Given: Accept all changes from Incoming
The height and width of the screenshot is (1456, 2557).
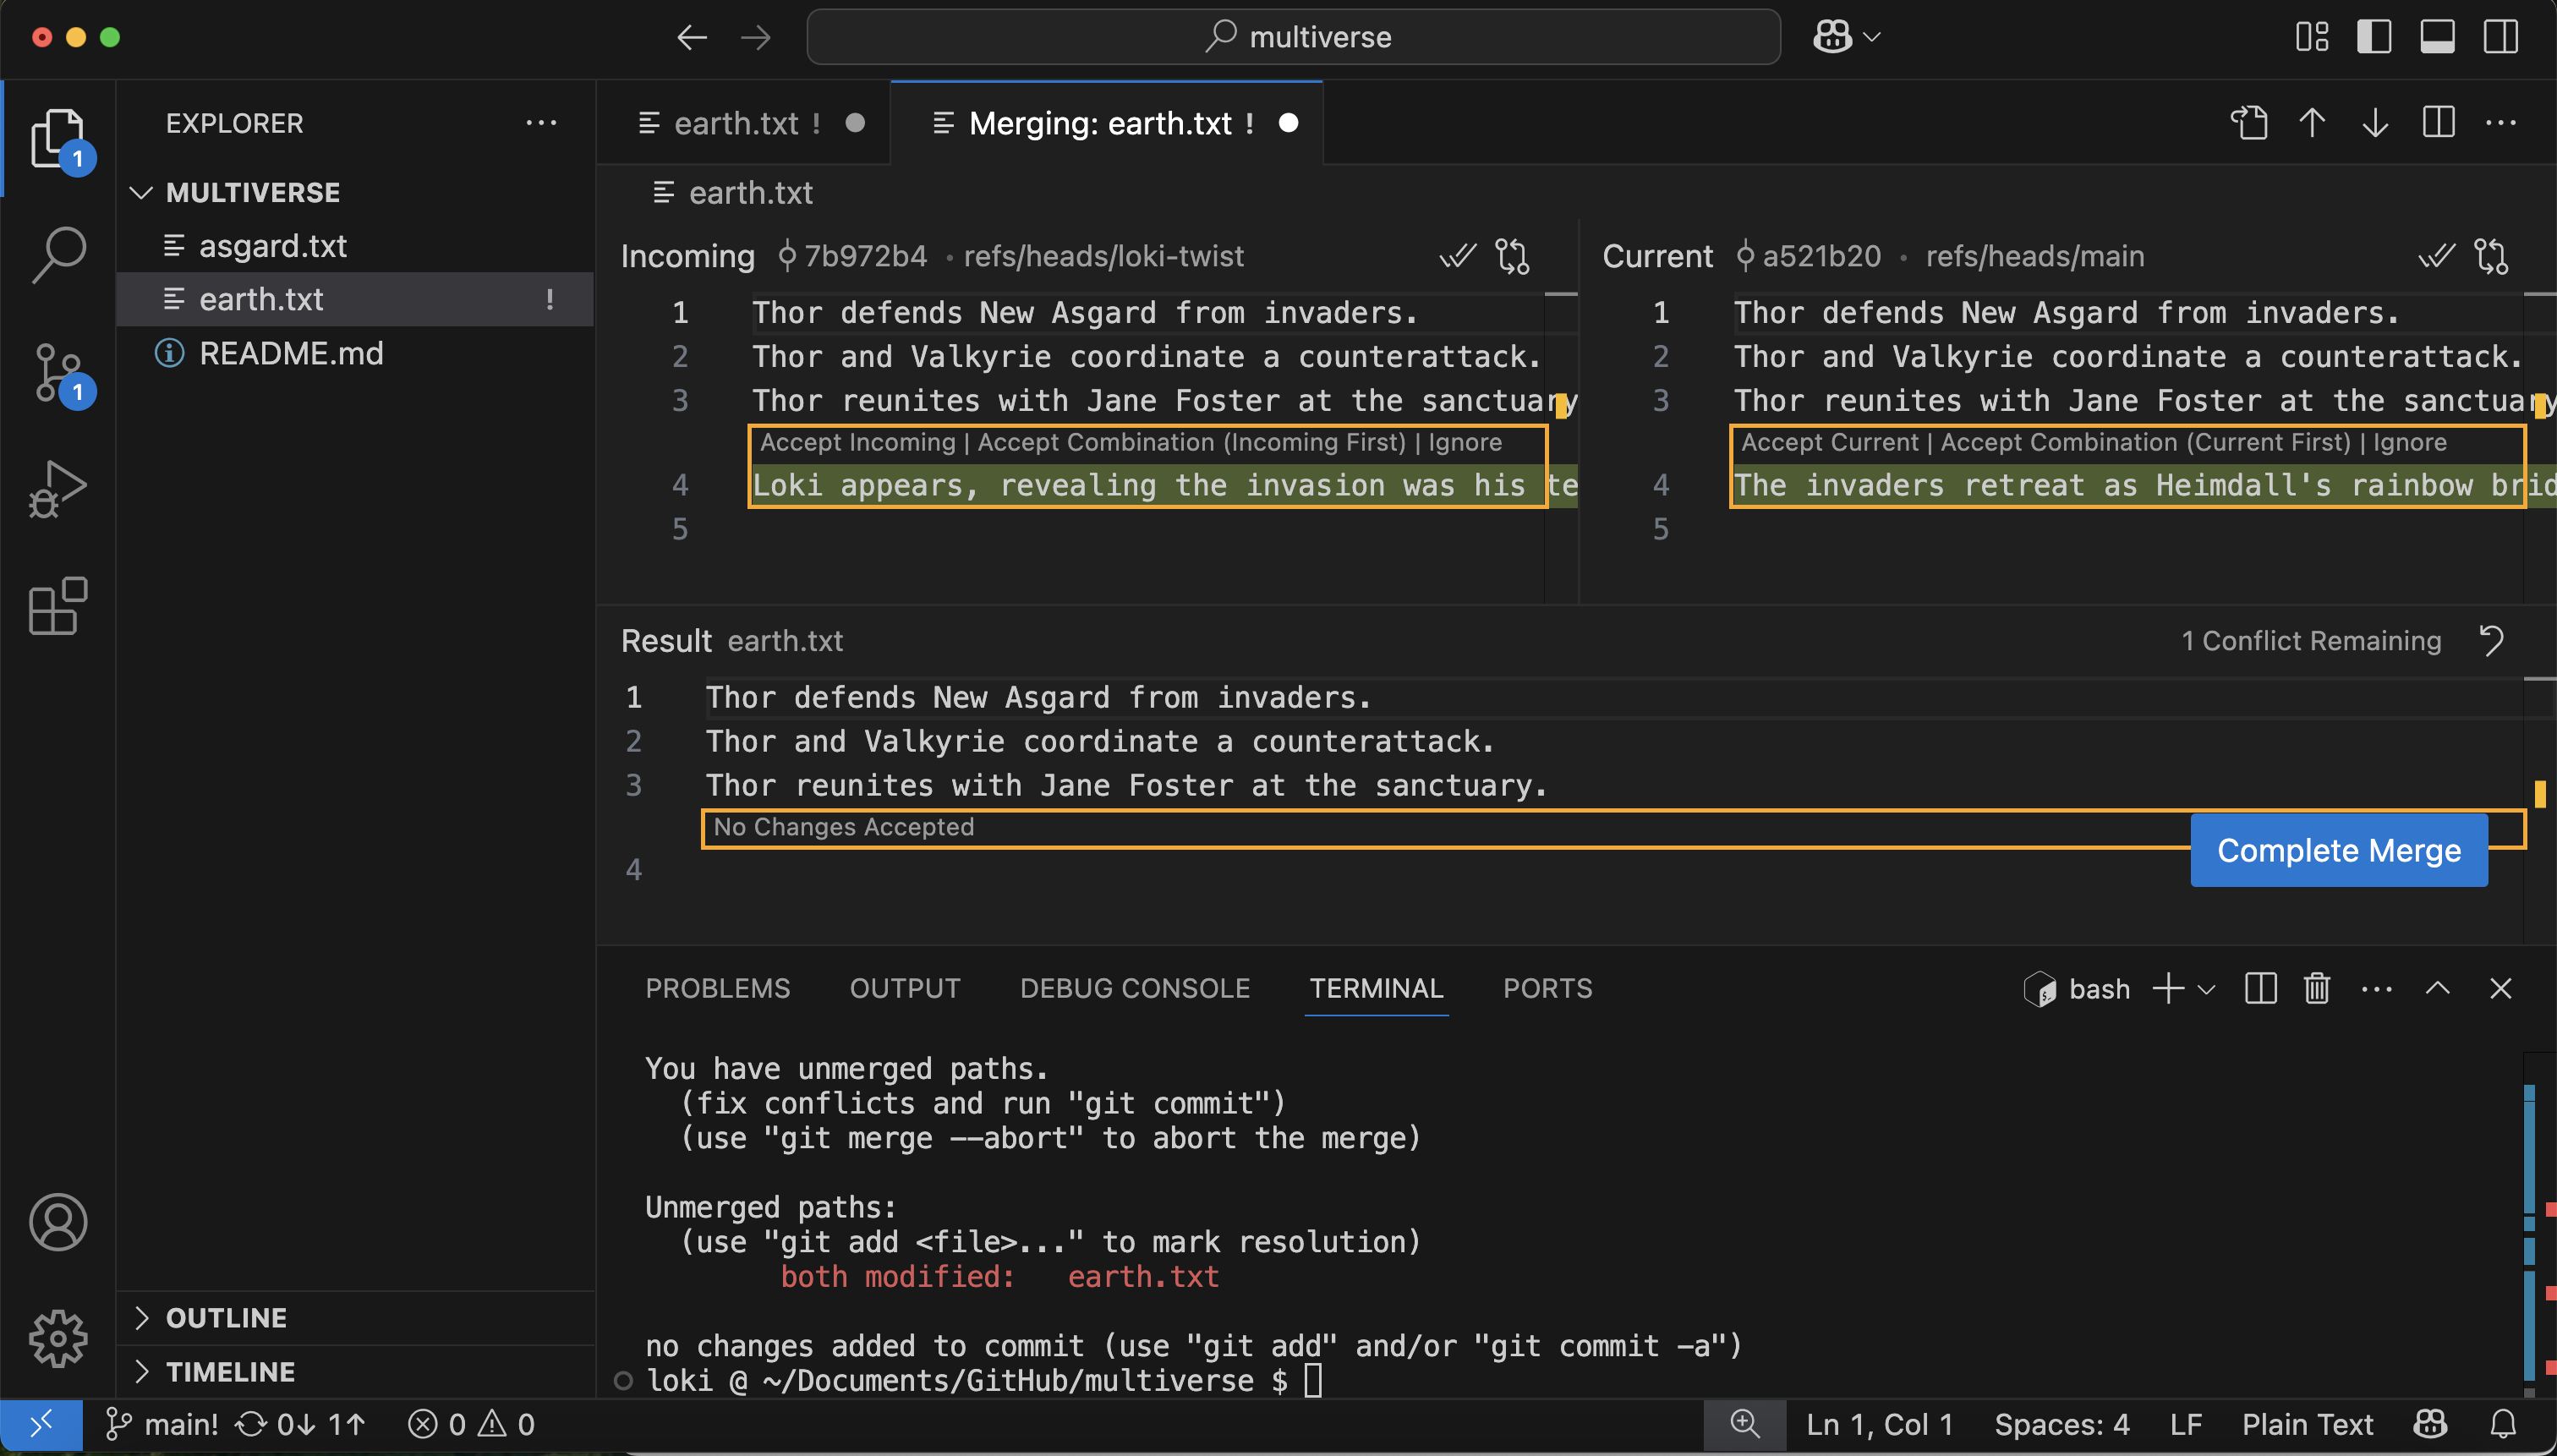Looking at the screenshot, I should pyautogui.click(x=1458, y=256).
